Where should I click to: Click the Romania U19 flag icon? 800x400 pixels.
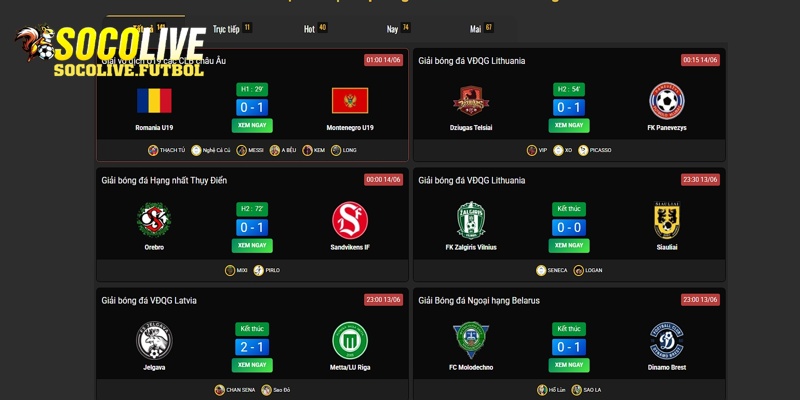point(154,101)
